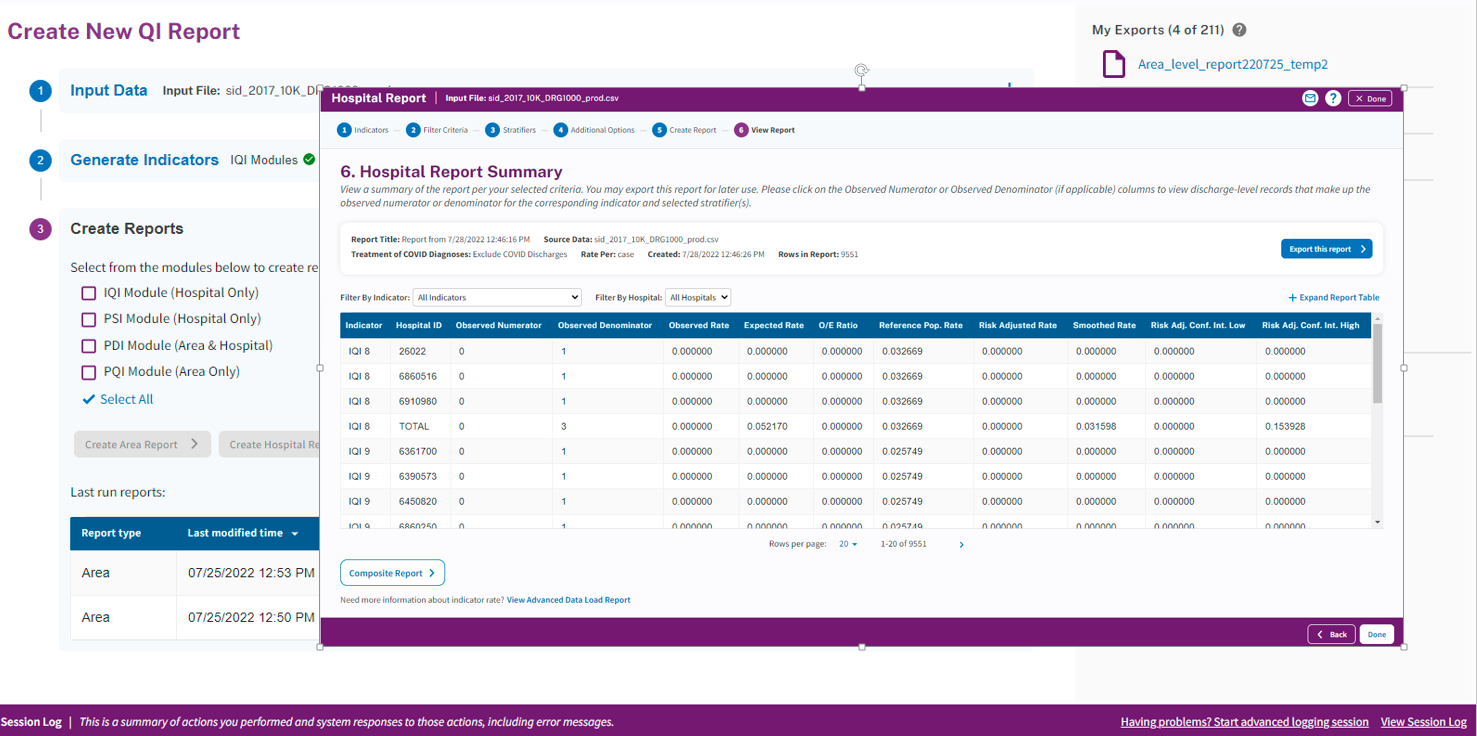Check the IQI Module (Hospital Only) box

click(x=89, y=293)
